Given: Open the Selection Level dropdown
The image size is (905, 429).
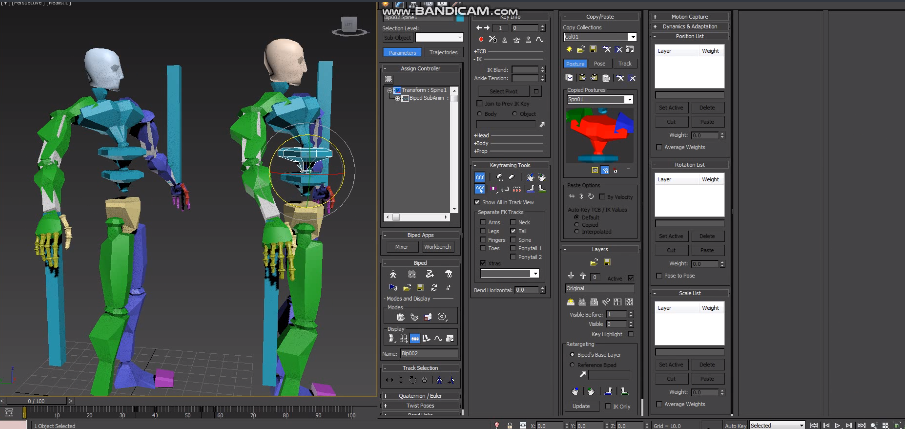Looking at the screenshot, I should click(439, 38).
